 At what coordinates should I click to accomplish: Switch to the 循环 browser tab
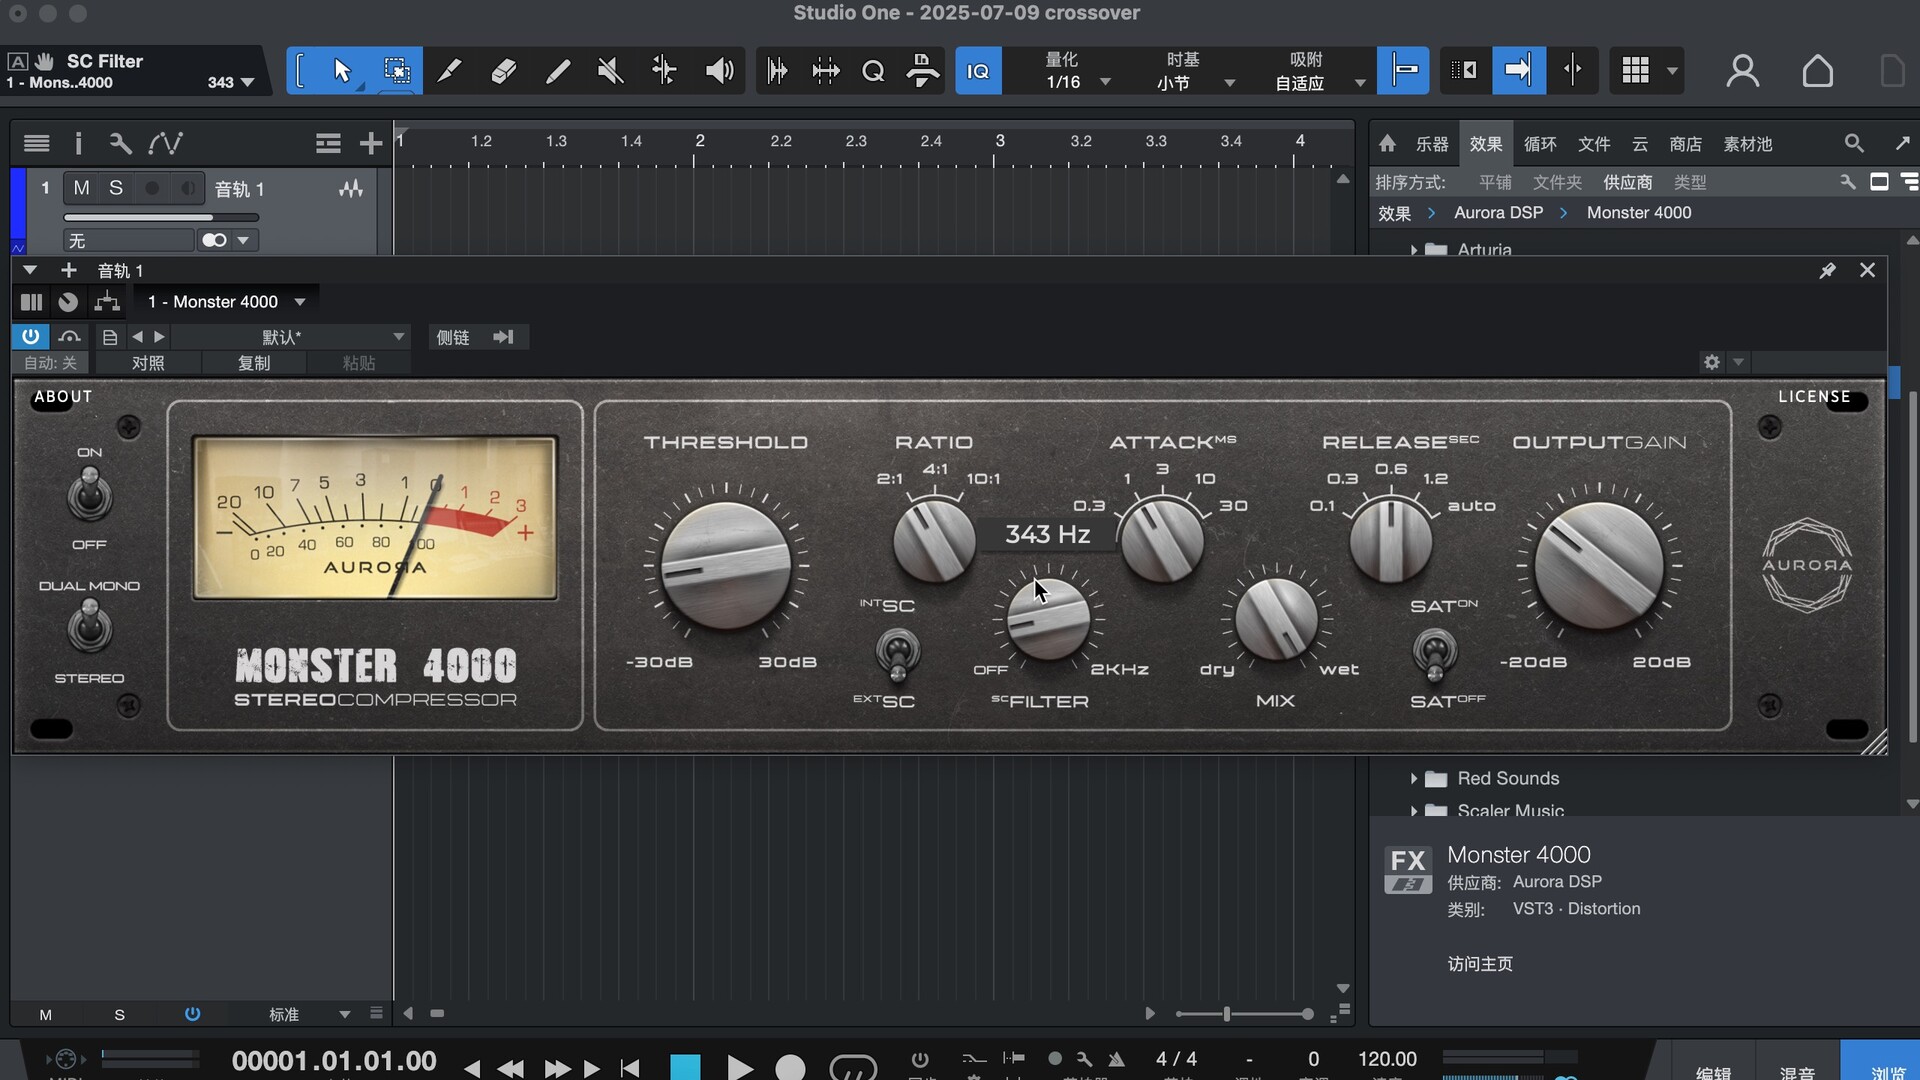[x=1540, y=144]
